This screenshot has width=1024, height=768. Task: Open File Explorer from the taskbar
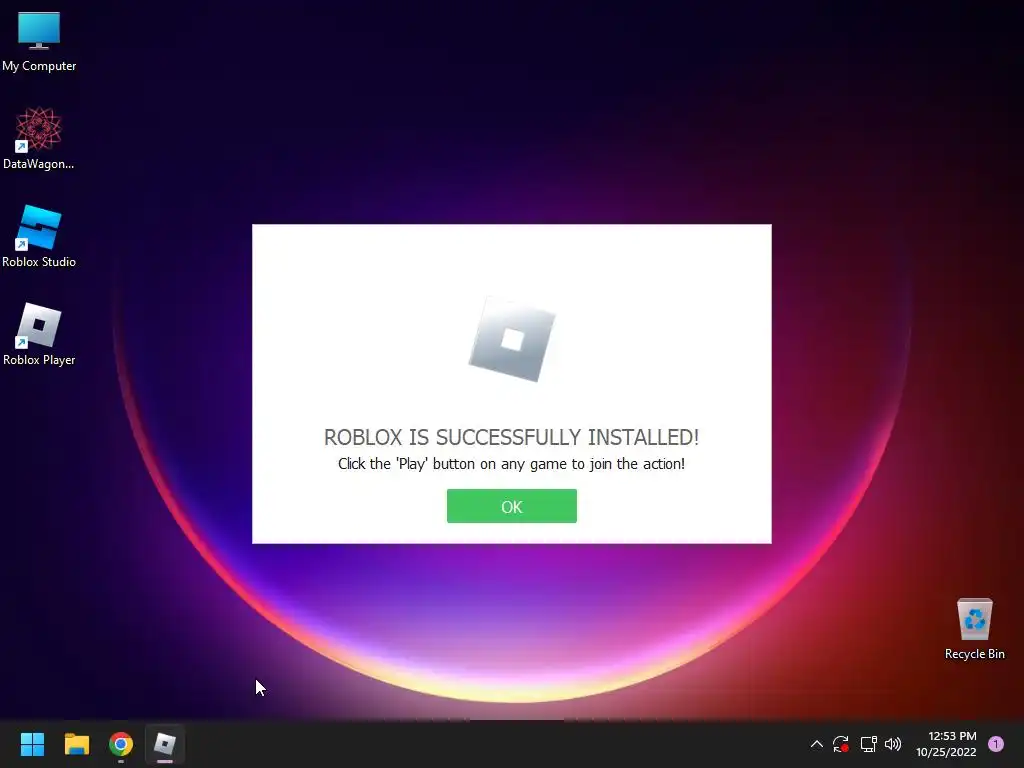click(x=76, y=744)
